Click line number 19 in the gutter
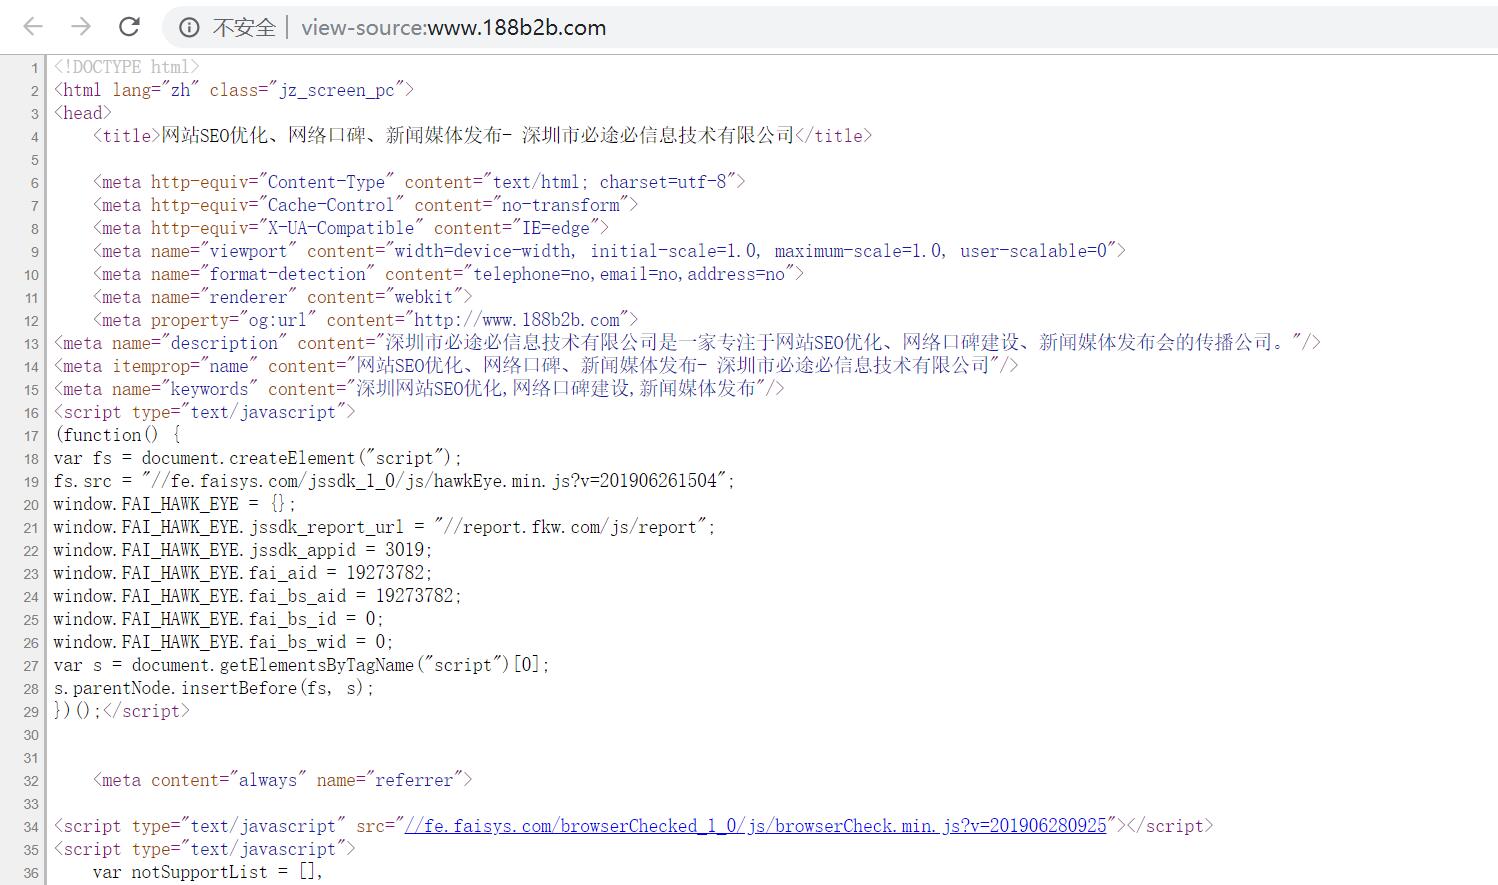The image size is (1498, 885). coord(31,482)
